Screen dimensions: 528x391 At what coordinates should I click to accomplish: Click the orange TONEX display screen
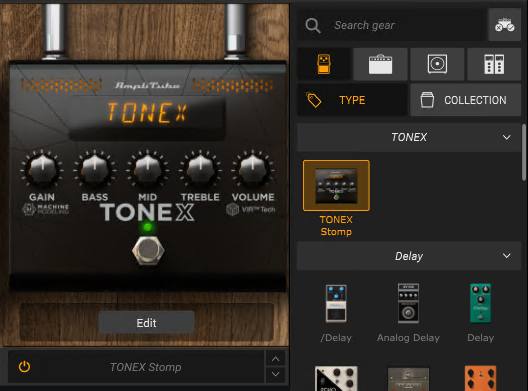tap(147, 118)
